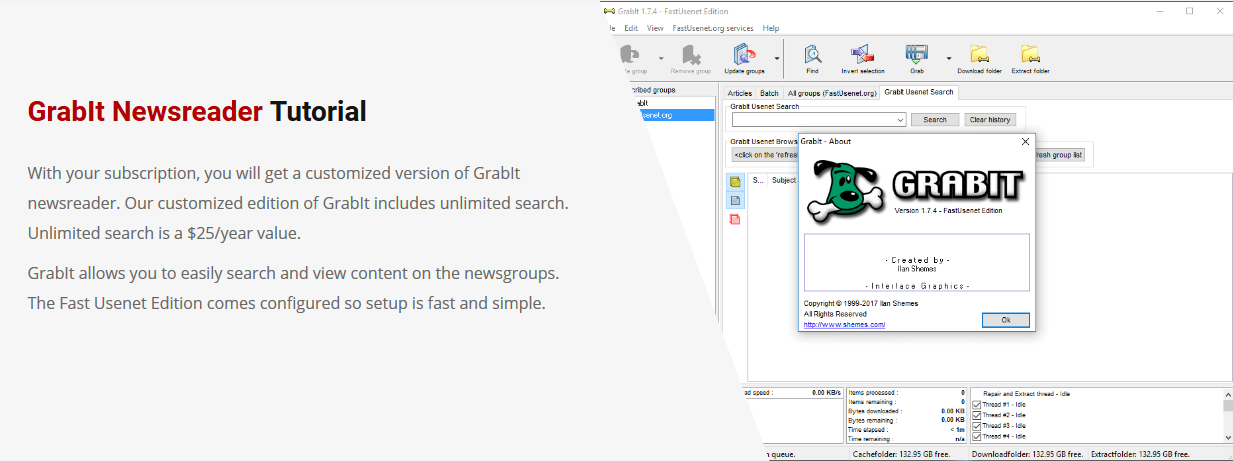Click the 'Time elapsed :' statistic label
This screenshot has height=461, width=1233.
[x=870, y=430]
